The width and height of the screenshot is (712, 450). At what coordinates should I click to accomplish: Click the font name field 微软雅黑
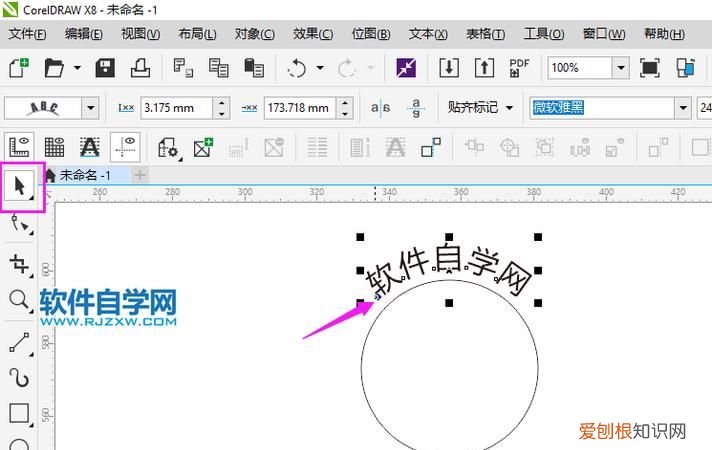click(602, 108)
